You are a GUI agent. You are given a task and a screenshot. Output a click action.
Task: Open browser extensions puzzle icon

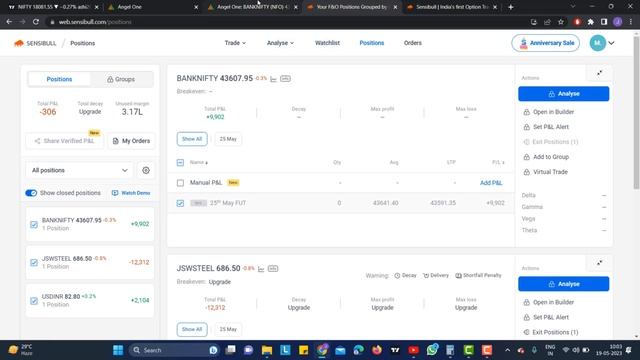tap(591, 22)
